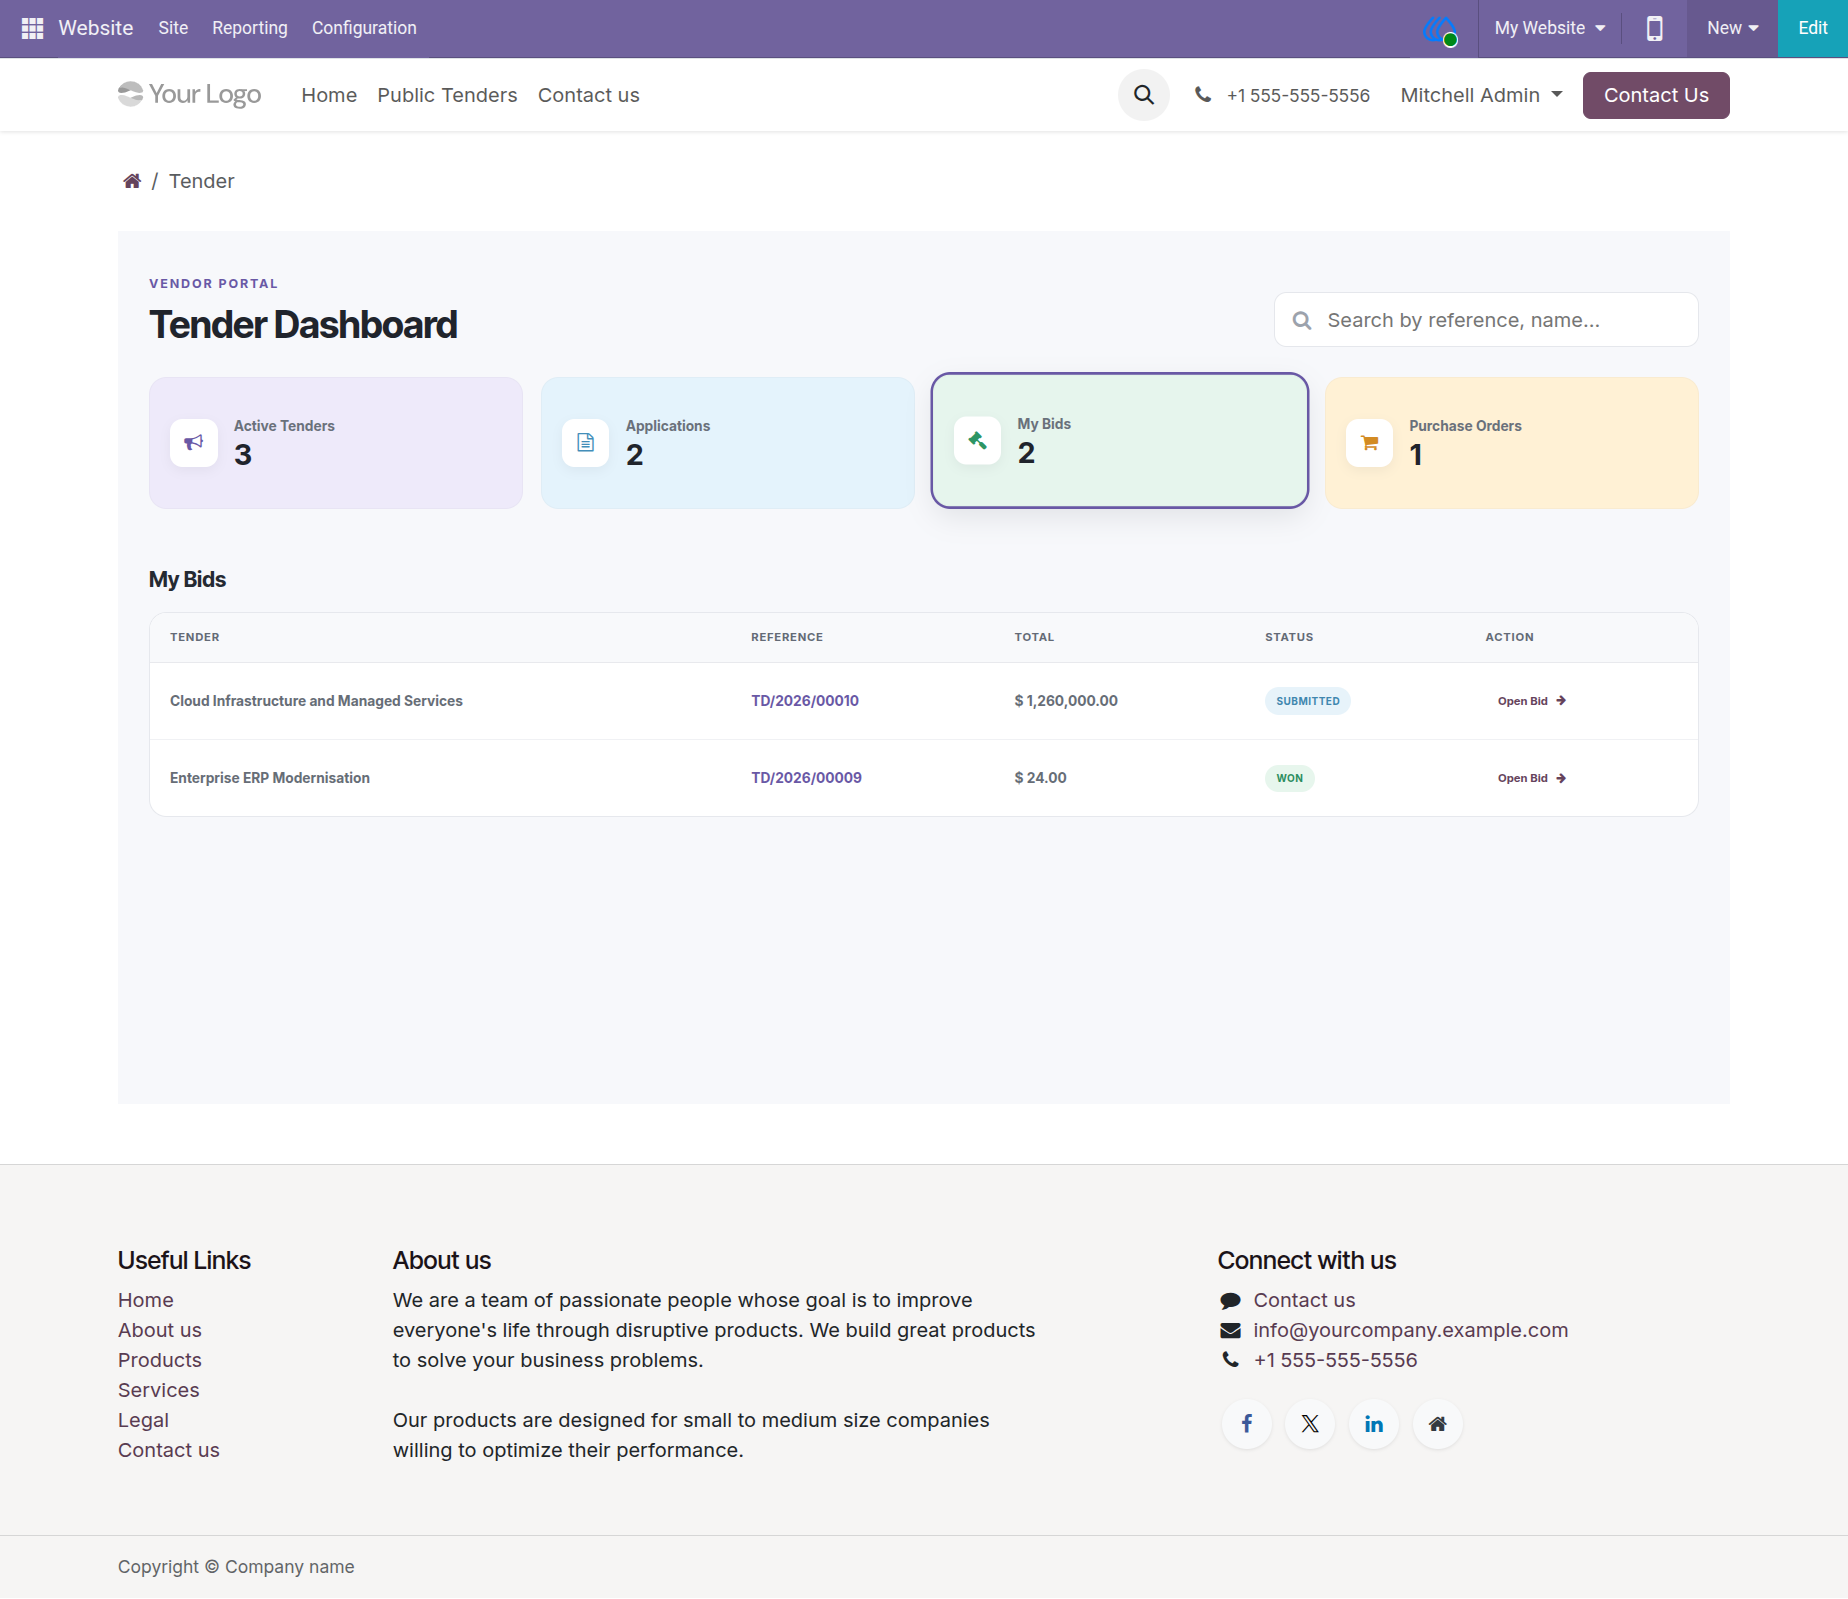1848x1599 pixels.
Task: Click the home breadcrumb icon
Action: point(132,181)
